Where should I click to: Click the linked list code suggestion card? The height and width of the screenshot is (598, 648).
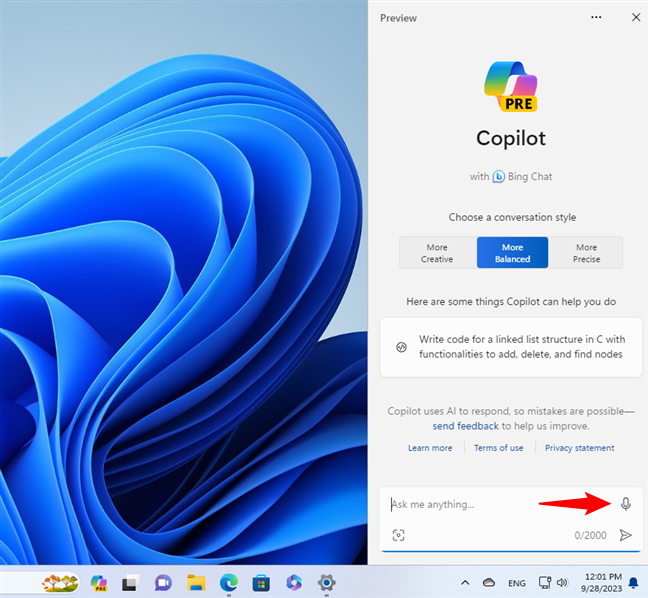pos(511,347)
